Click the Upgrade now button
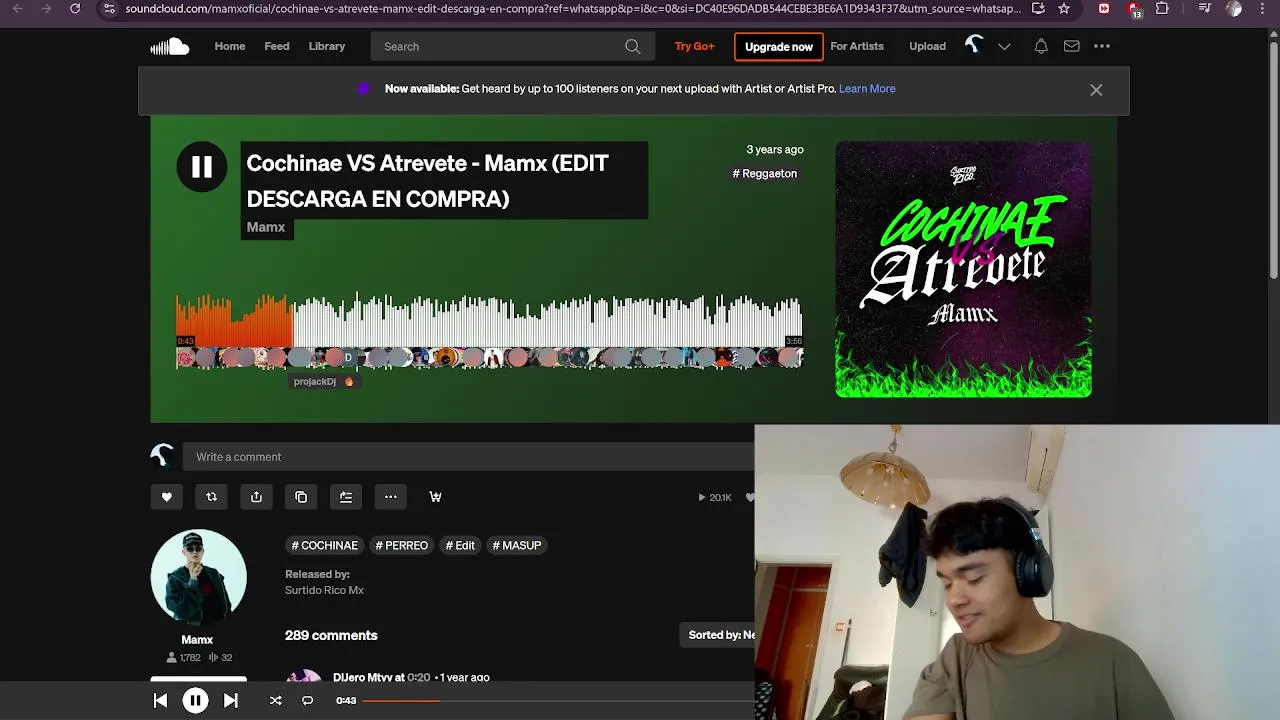This screenshot has height=720, width=1280. point(779,47)
